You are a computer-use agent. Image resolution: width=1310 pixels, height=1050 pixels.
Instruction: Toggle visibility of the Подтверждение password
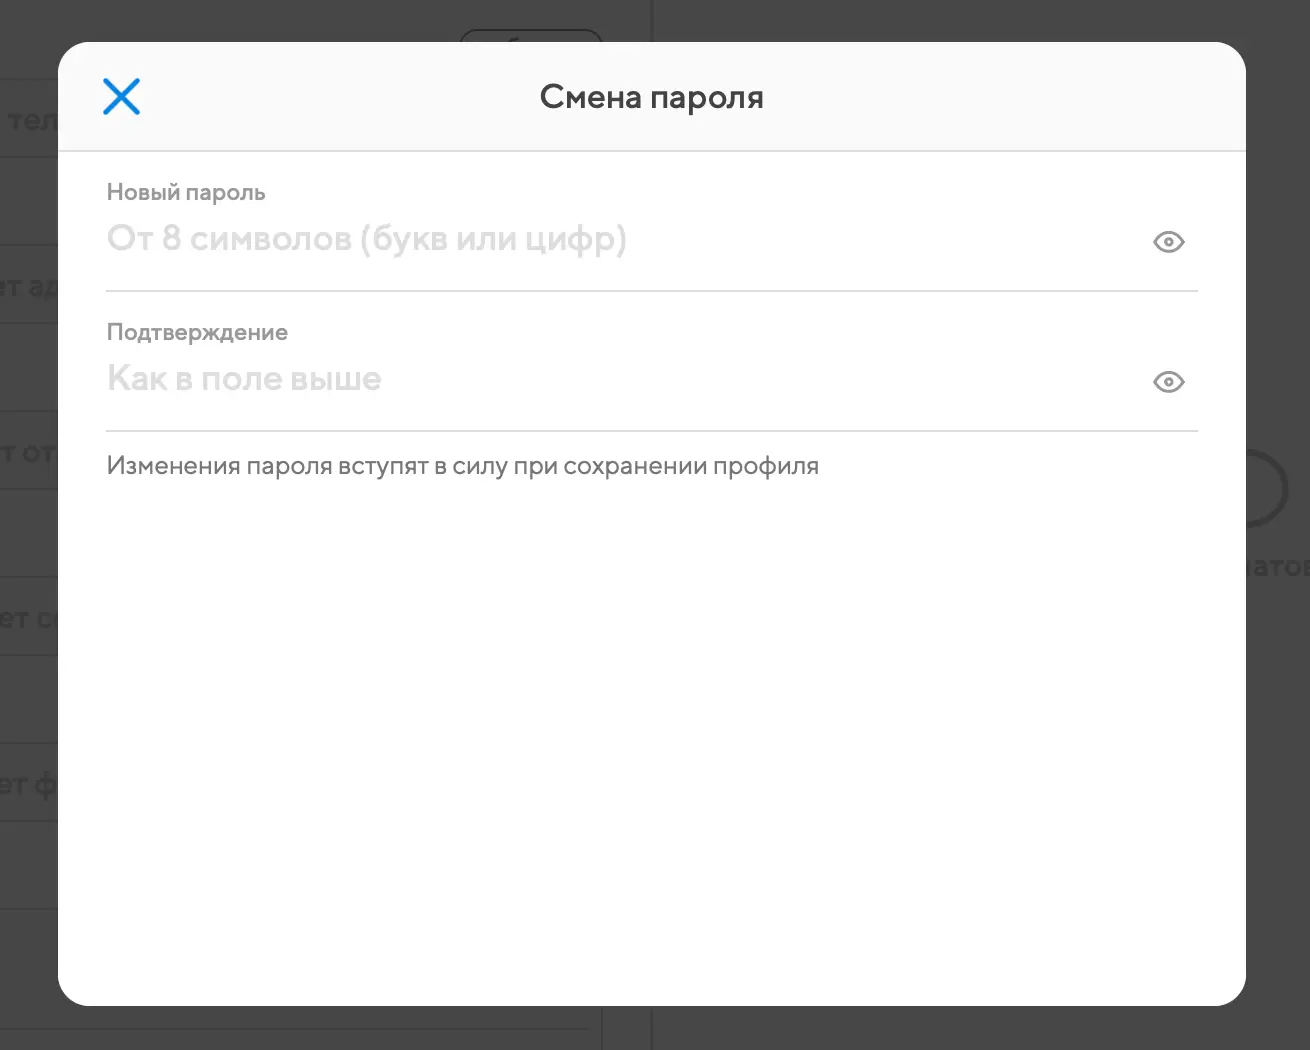(x=1168, y=382)
